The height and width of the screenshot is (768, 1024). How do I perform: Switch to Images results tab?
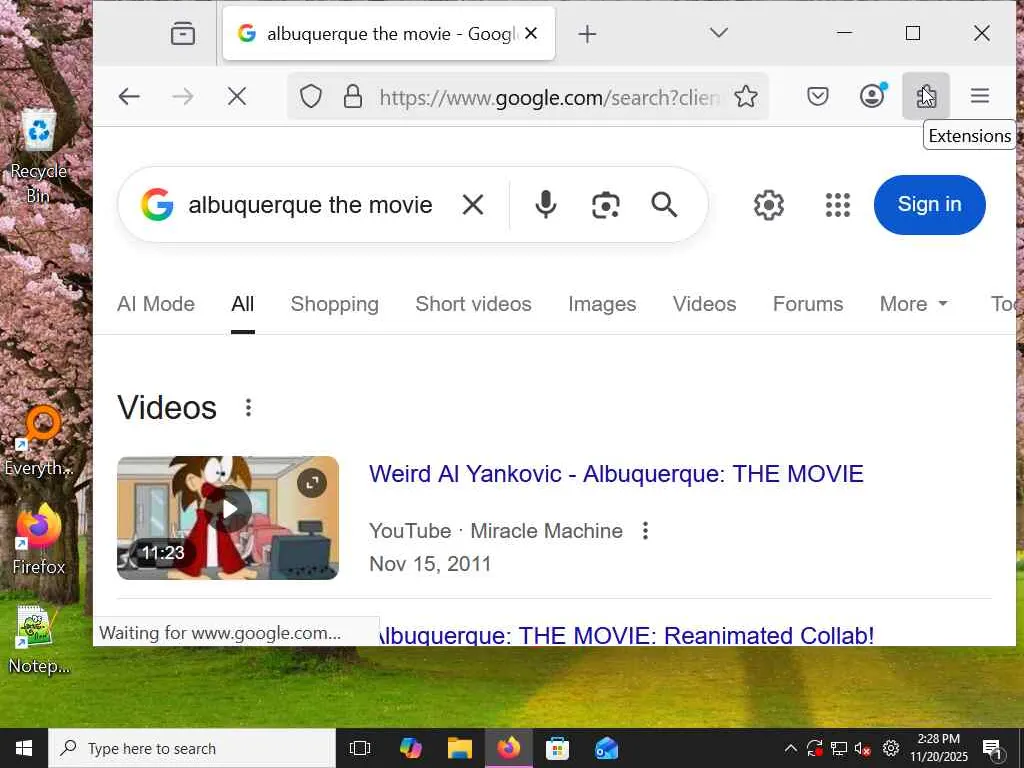tap(602, 304)
